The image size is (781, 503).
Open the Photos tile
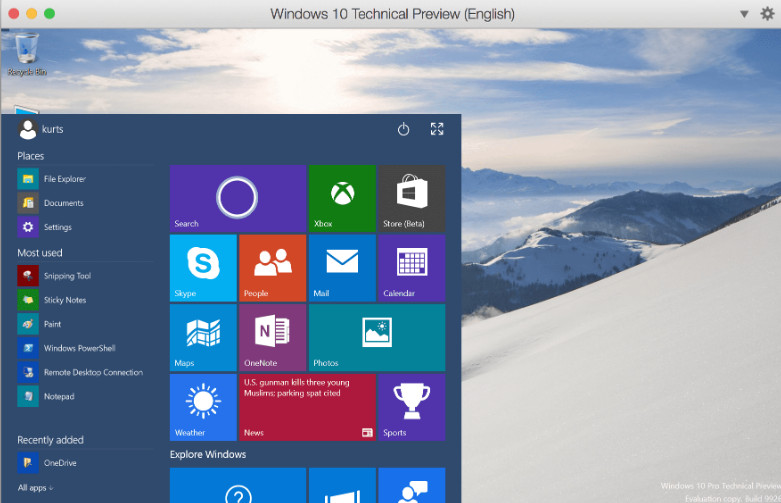tap(377, 338)
